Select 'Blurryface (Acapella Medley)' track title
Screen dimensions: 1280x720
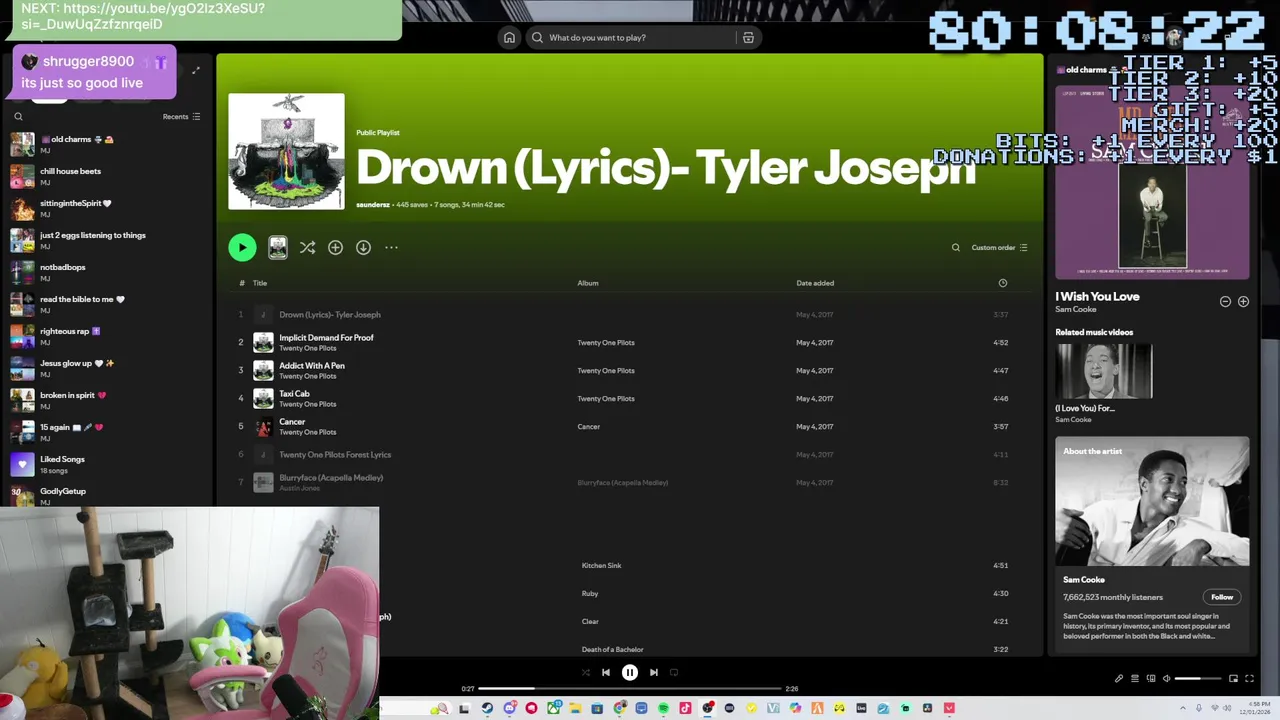[x=331, y=478]
